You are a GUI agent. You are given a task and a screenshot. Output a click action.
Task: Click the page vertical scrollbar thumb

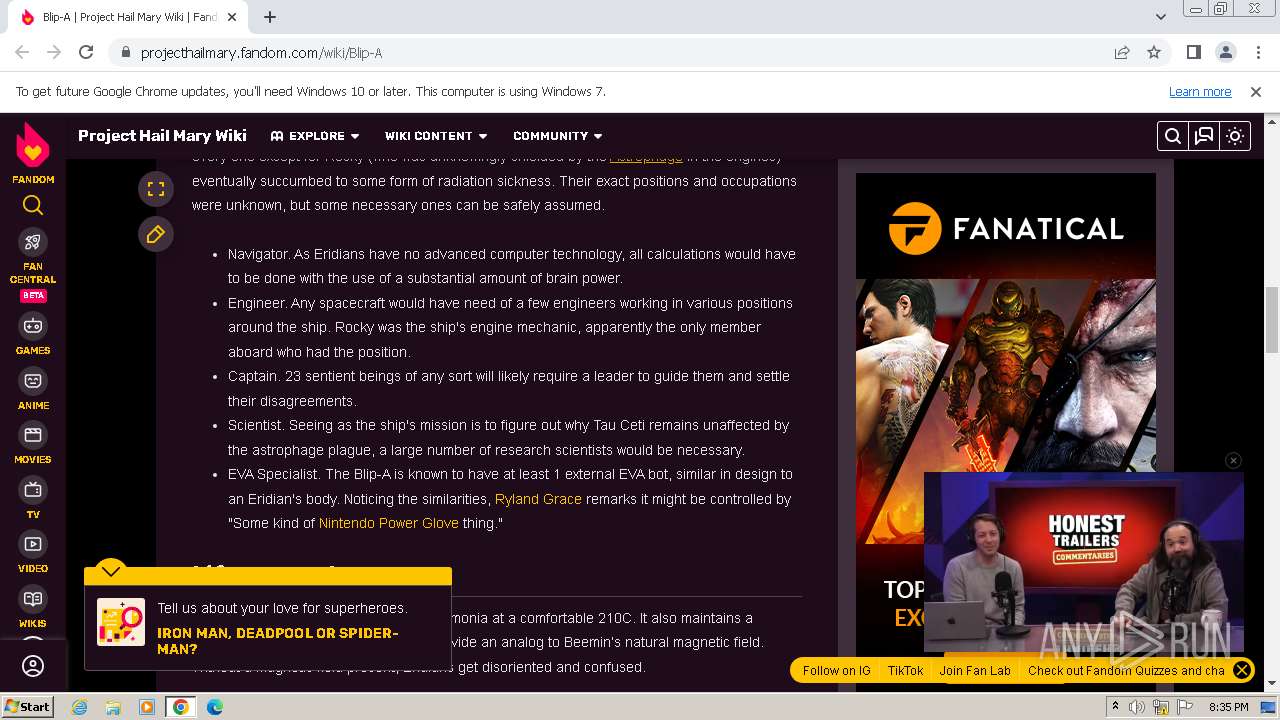pos(1272,318)
